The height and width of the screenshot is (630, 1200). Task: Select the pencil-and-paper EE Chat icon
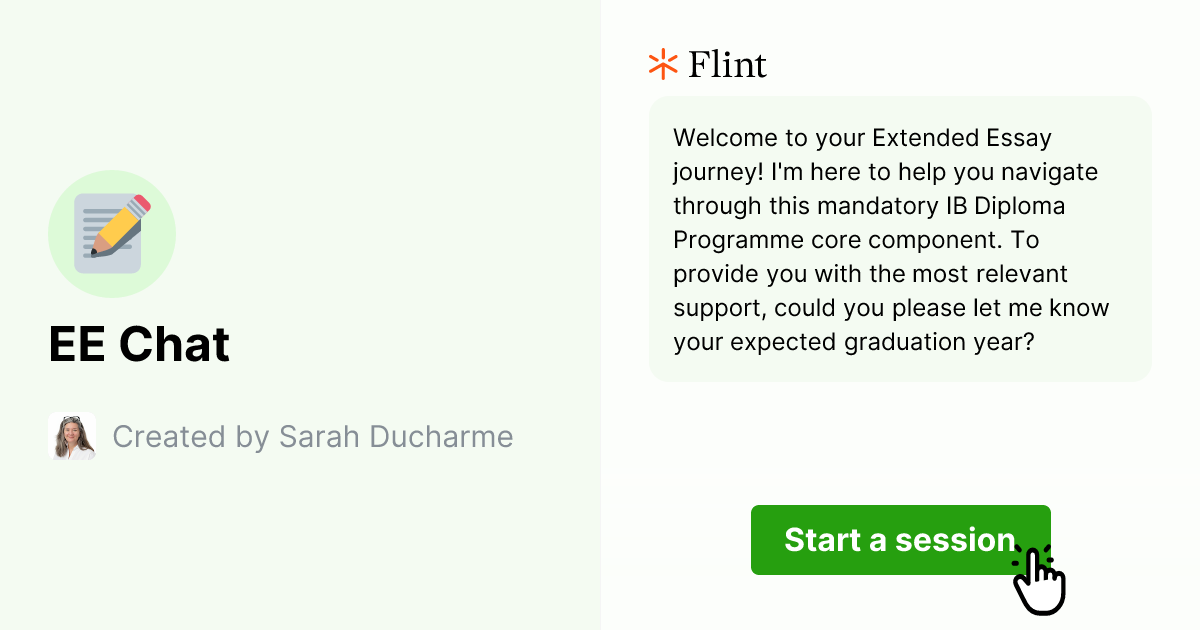(112, 233)
